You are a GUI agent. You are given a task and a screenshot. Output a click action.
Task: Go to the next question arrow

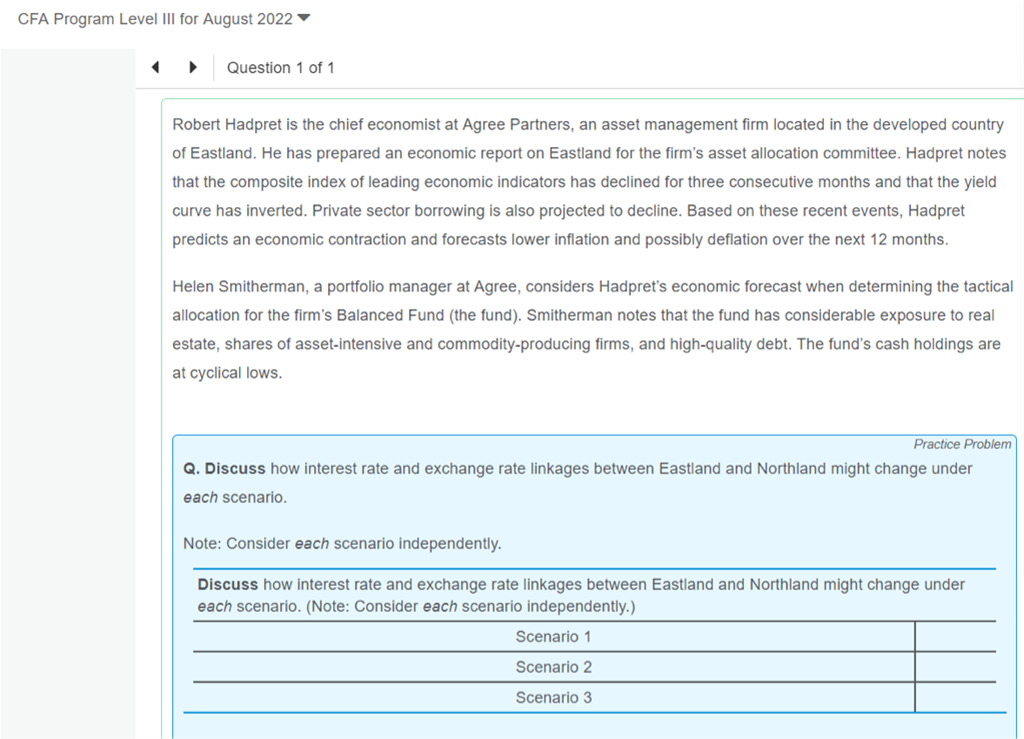[x=192, y=68]
